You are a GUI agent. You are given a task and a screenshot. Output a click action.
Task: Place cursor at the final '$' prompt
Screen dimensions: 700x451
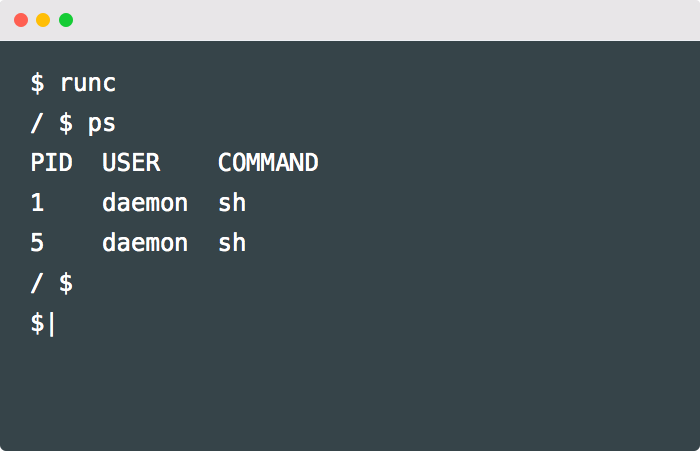tap(38, 323)
